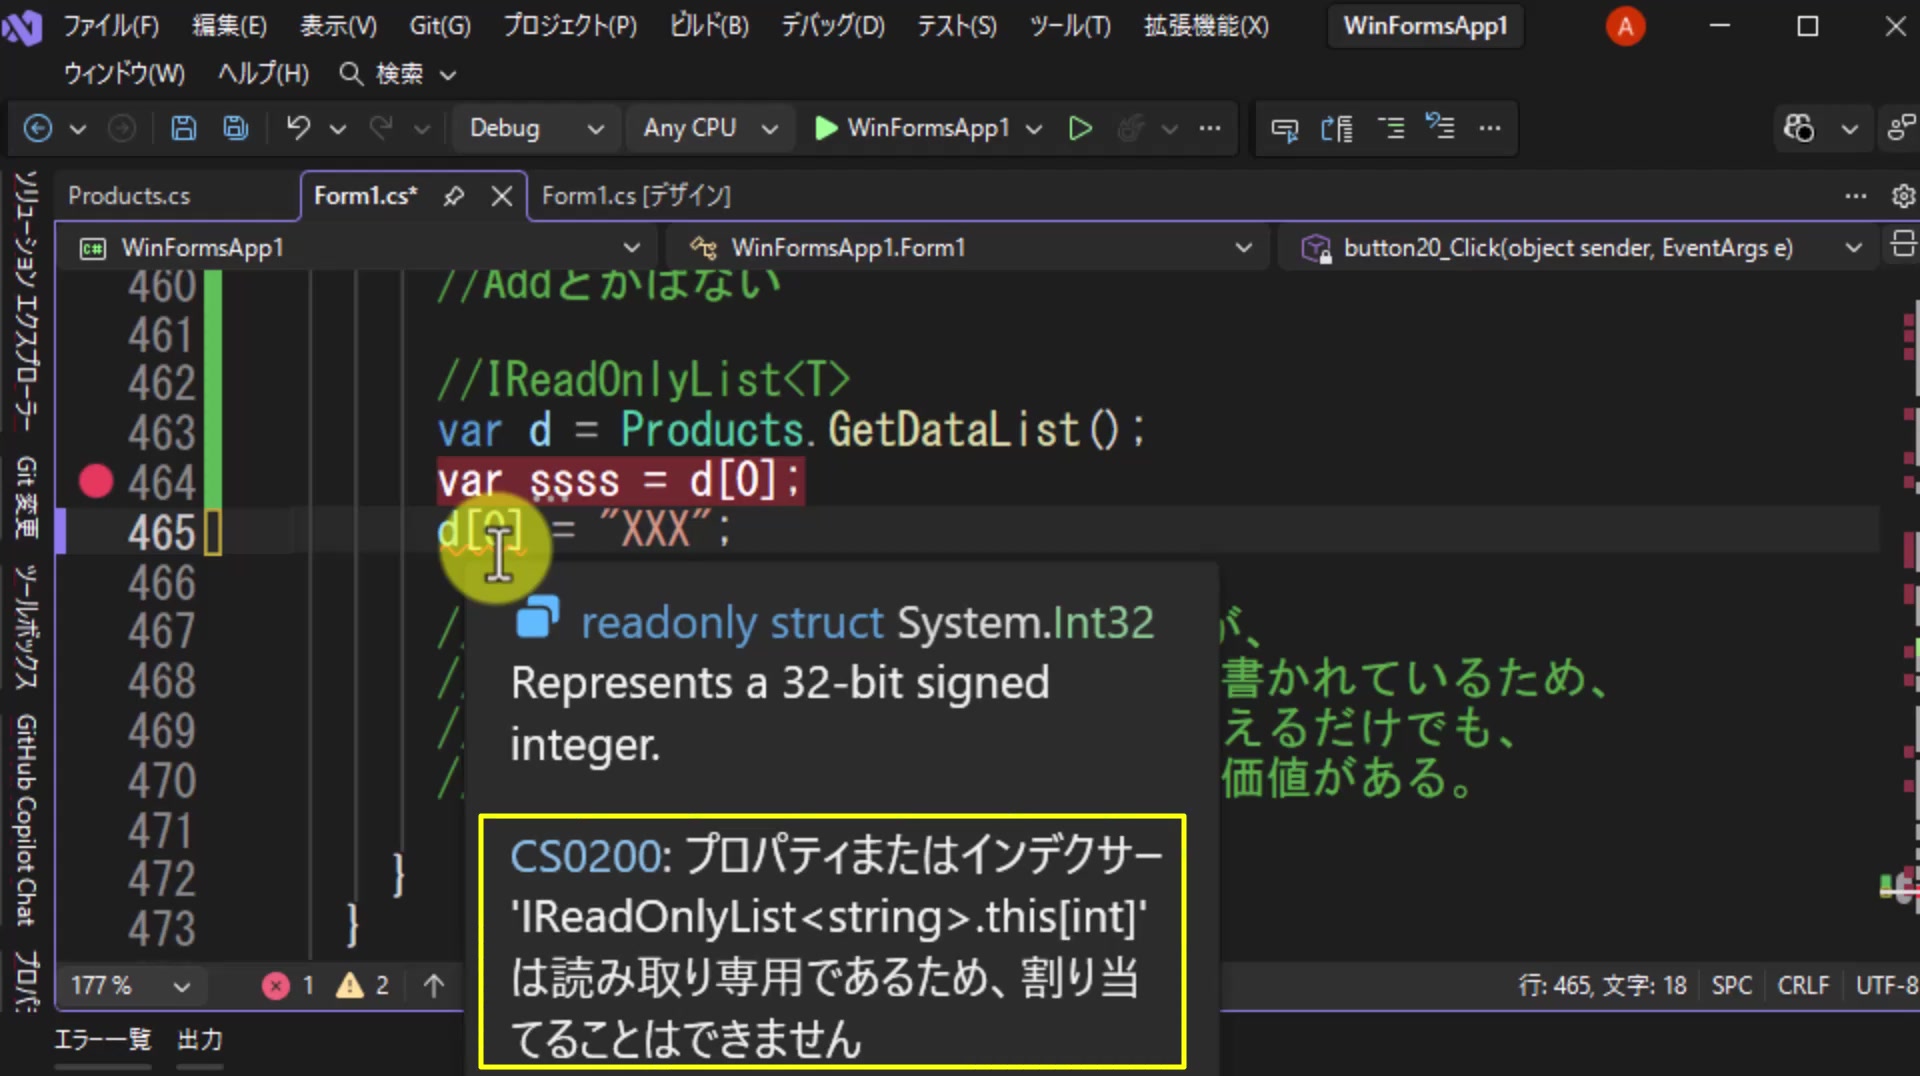
Task: Click the yellow warning count icon
Action: pyautogui.click(x=350, y=986)
